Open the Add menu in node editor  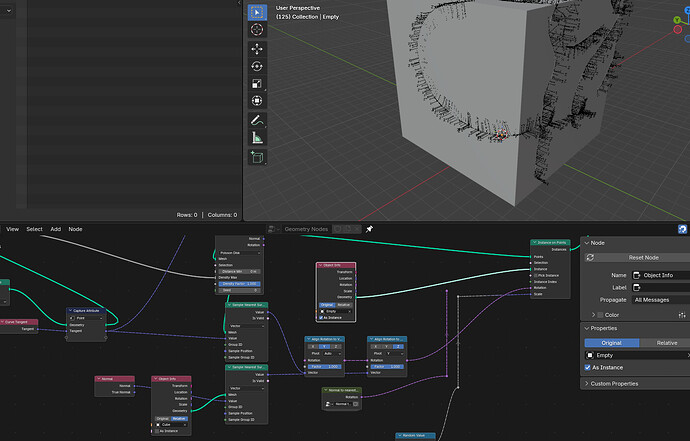(x=55, y=229)
